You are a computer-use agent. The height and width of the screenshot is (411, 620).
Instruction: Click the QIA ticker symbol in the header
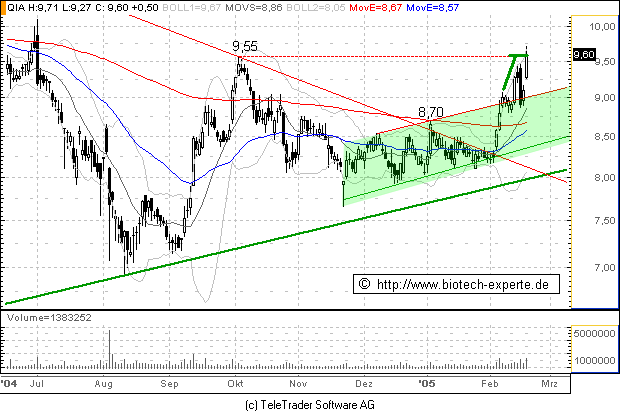tap(14, 8)
